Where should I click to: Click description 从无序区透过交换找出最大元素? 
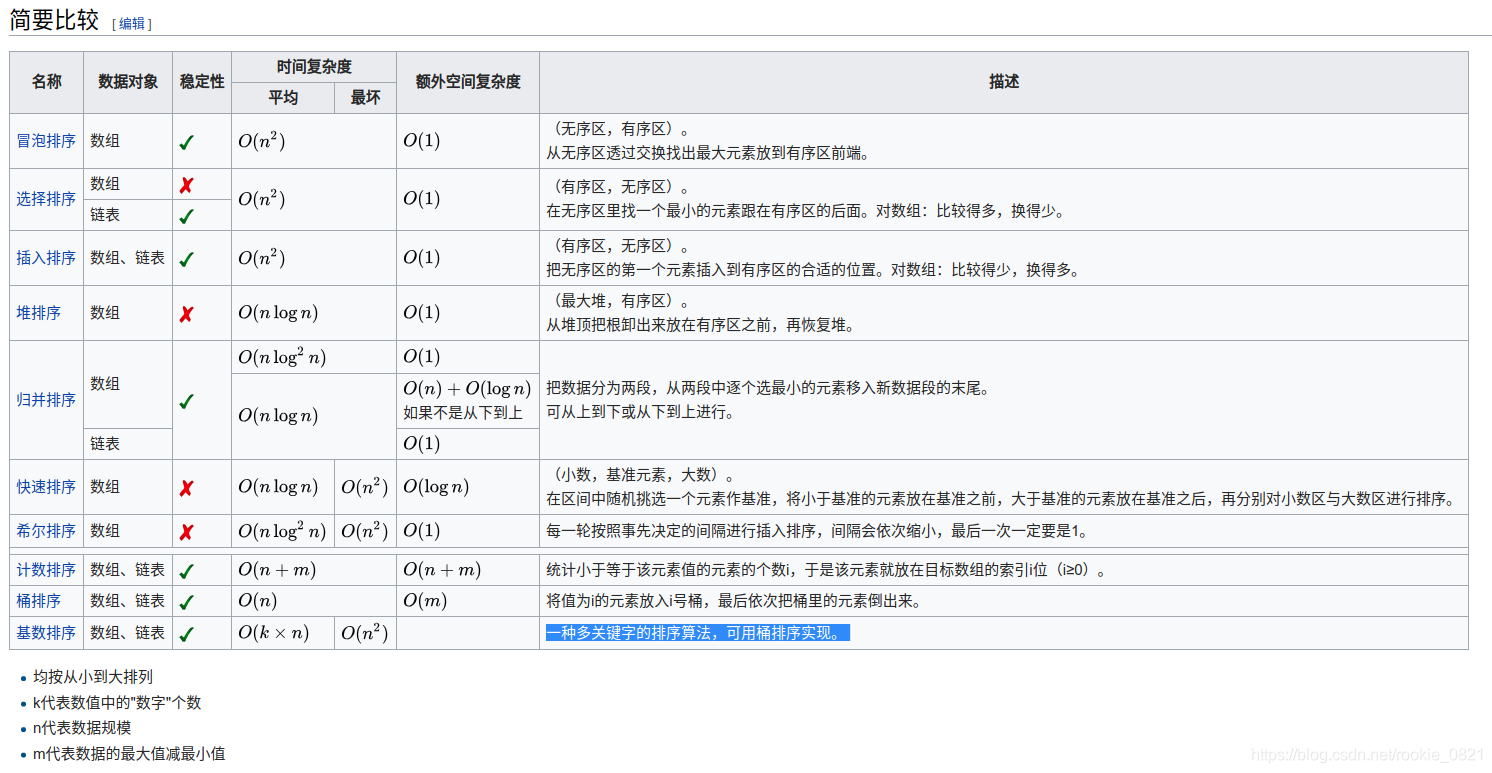click(x=708, y=153)
